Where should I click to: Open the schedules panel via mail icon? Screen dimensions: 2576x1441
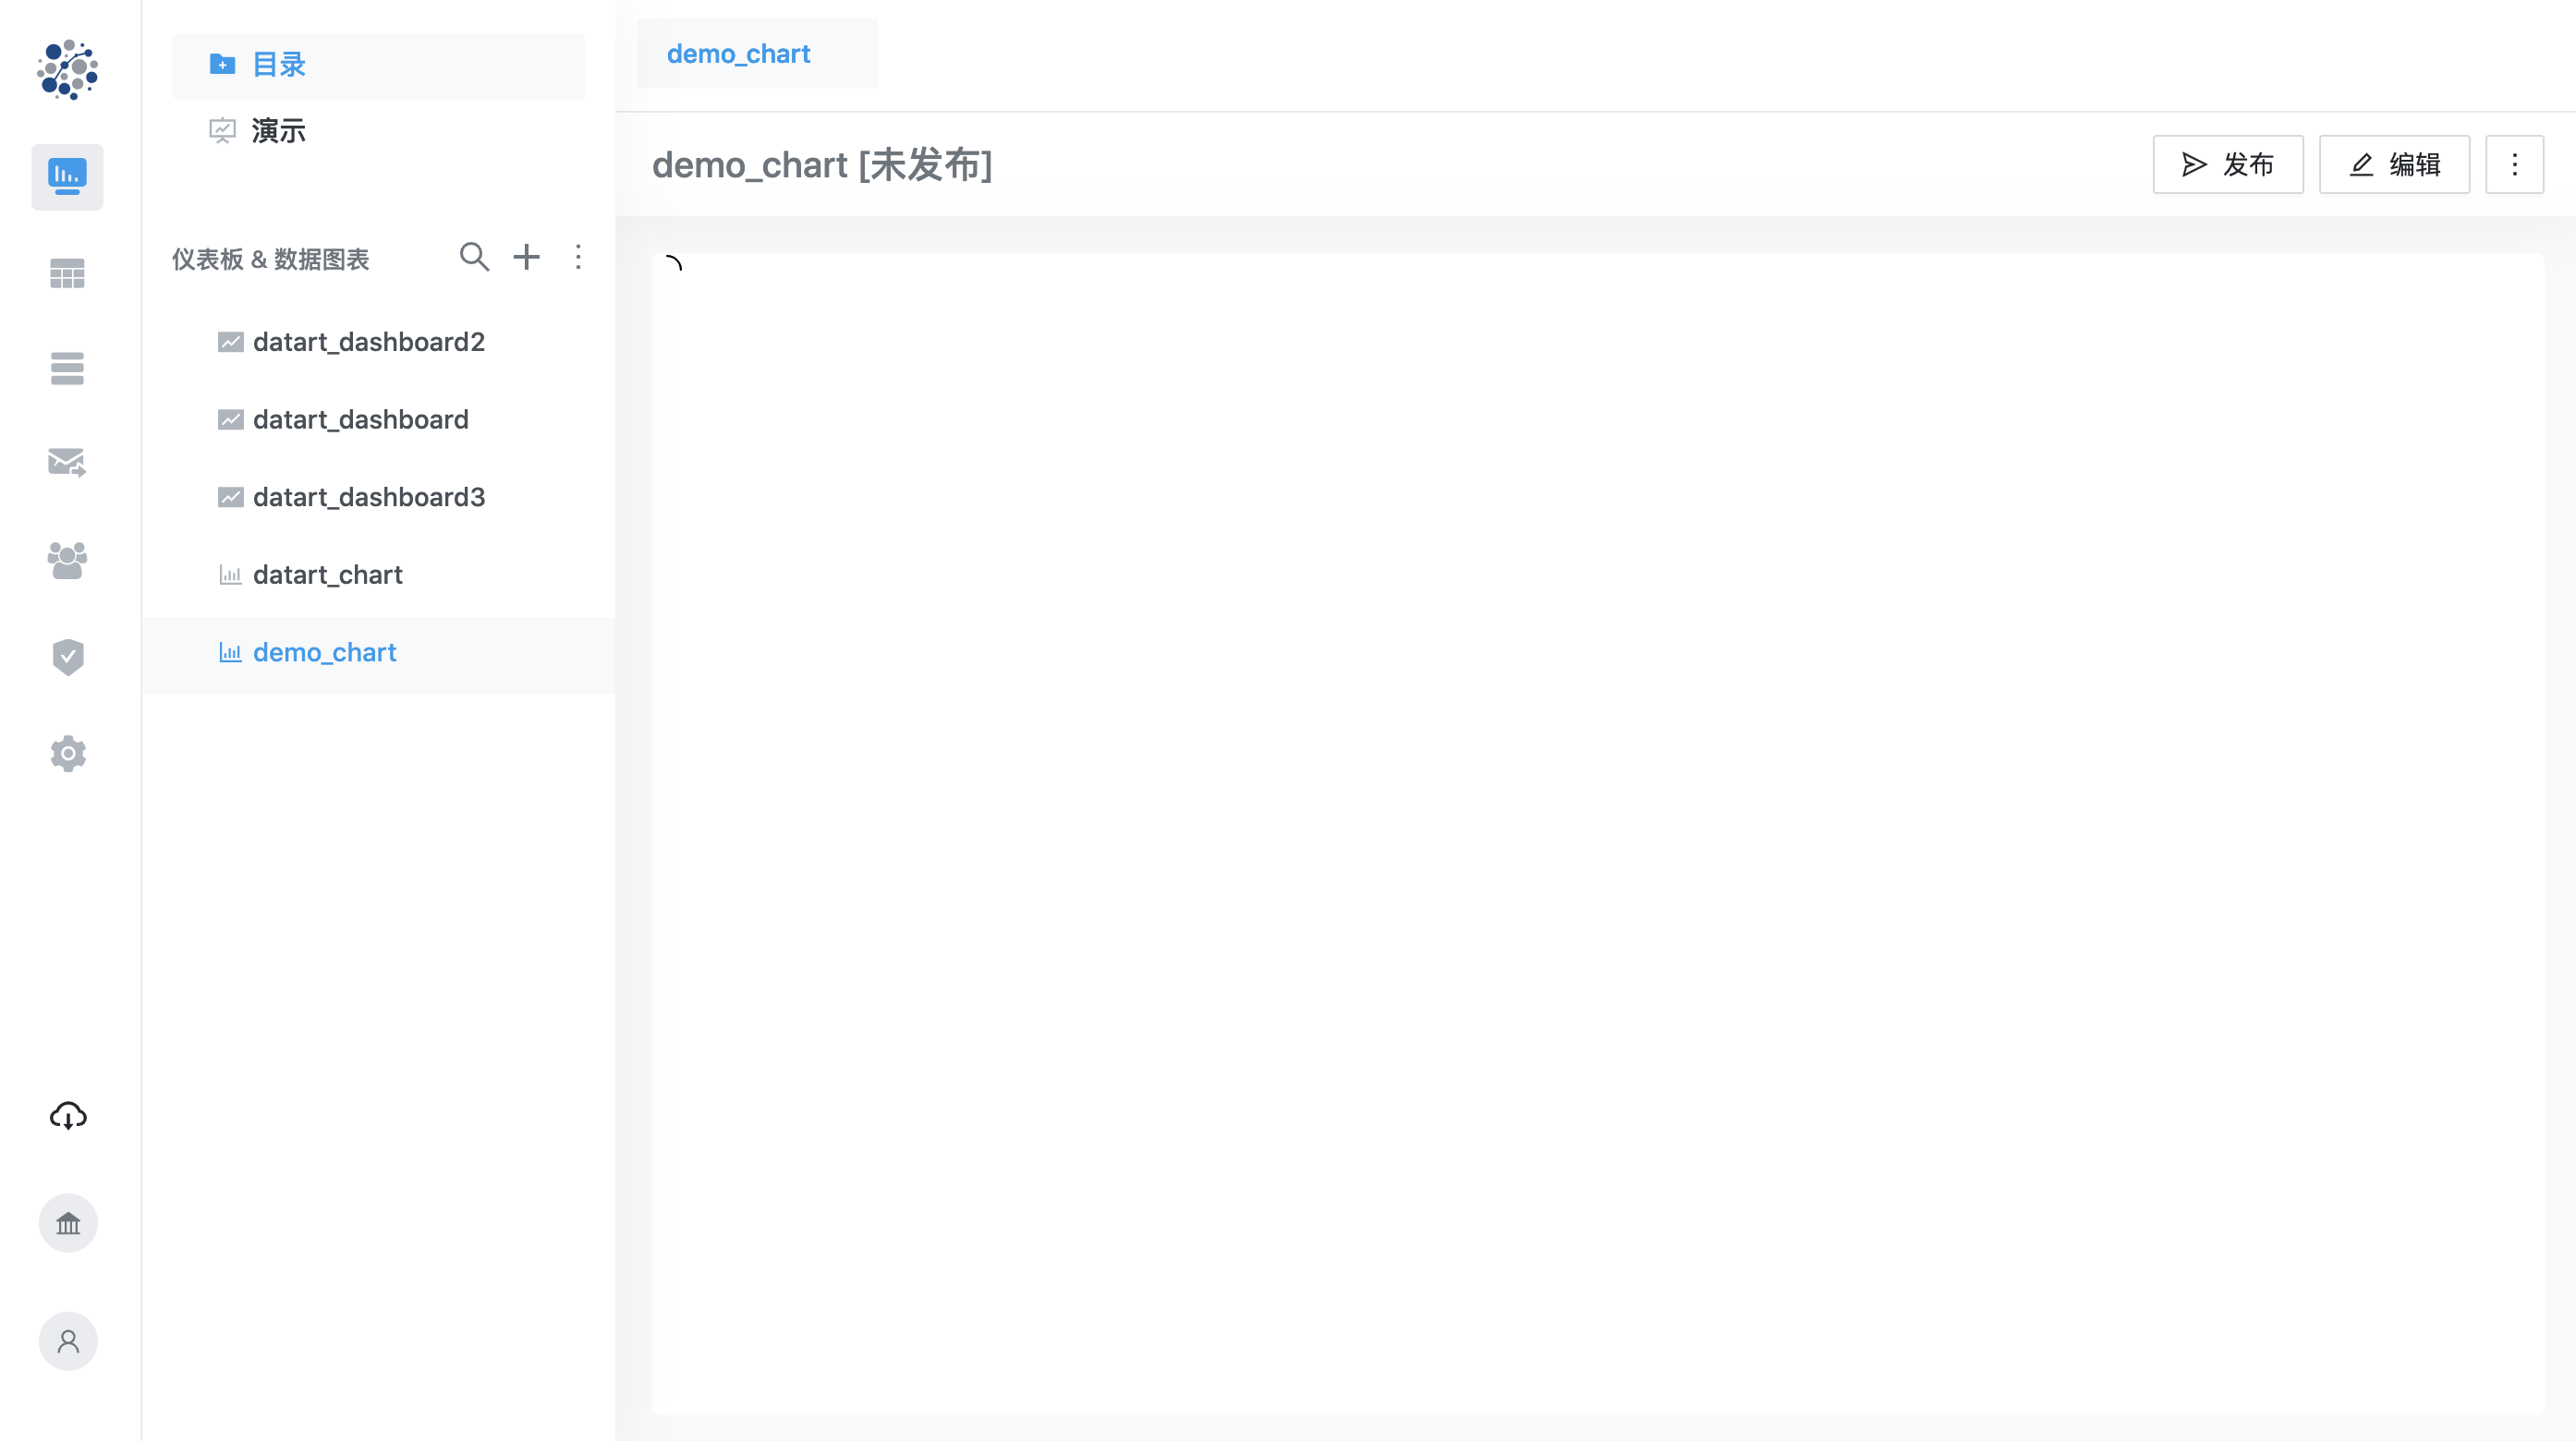[67, 463]
